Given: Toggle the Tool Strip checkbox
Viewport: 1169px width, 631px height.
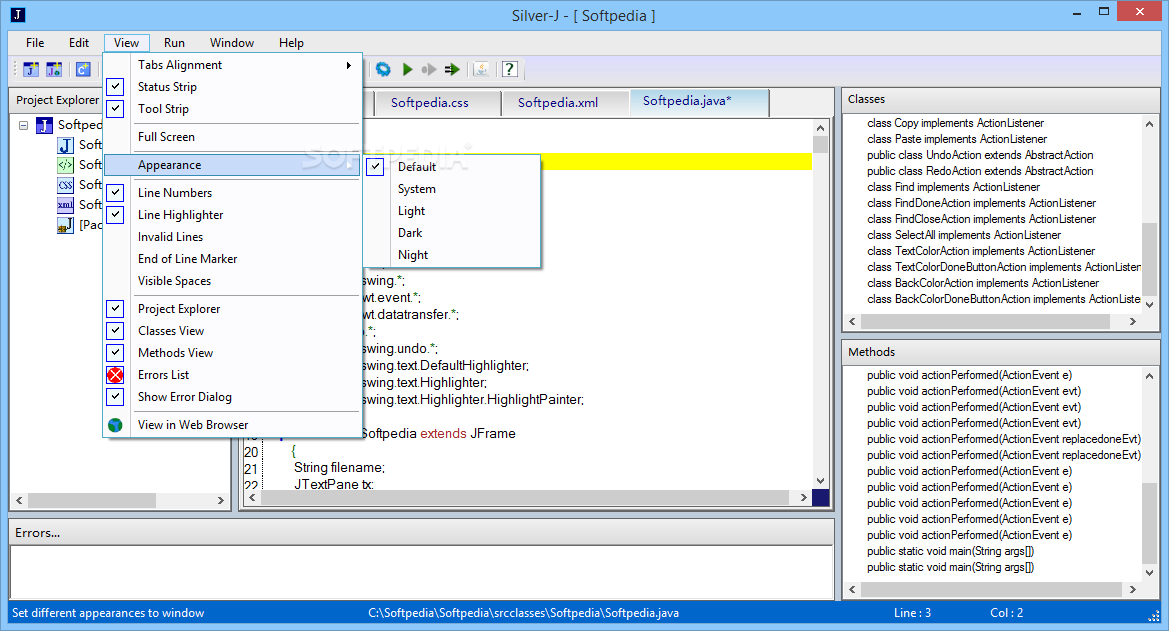Looking at the screenshot, I should pyautogui.click(x=115, y=108).
